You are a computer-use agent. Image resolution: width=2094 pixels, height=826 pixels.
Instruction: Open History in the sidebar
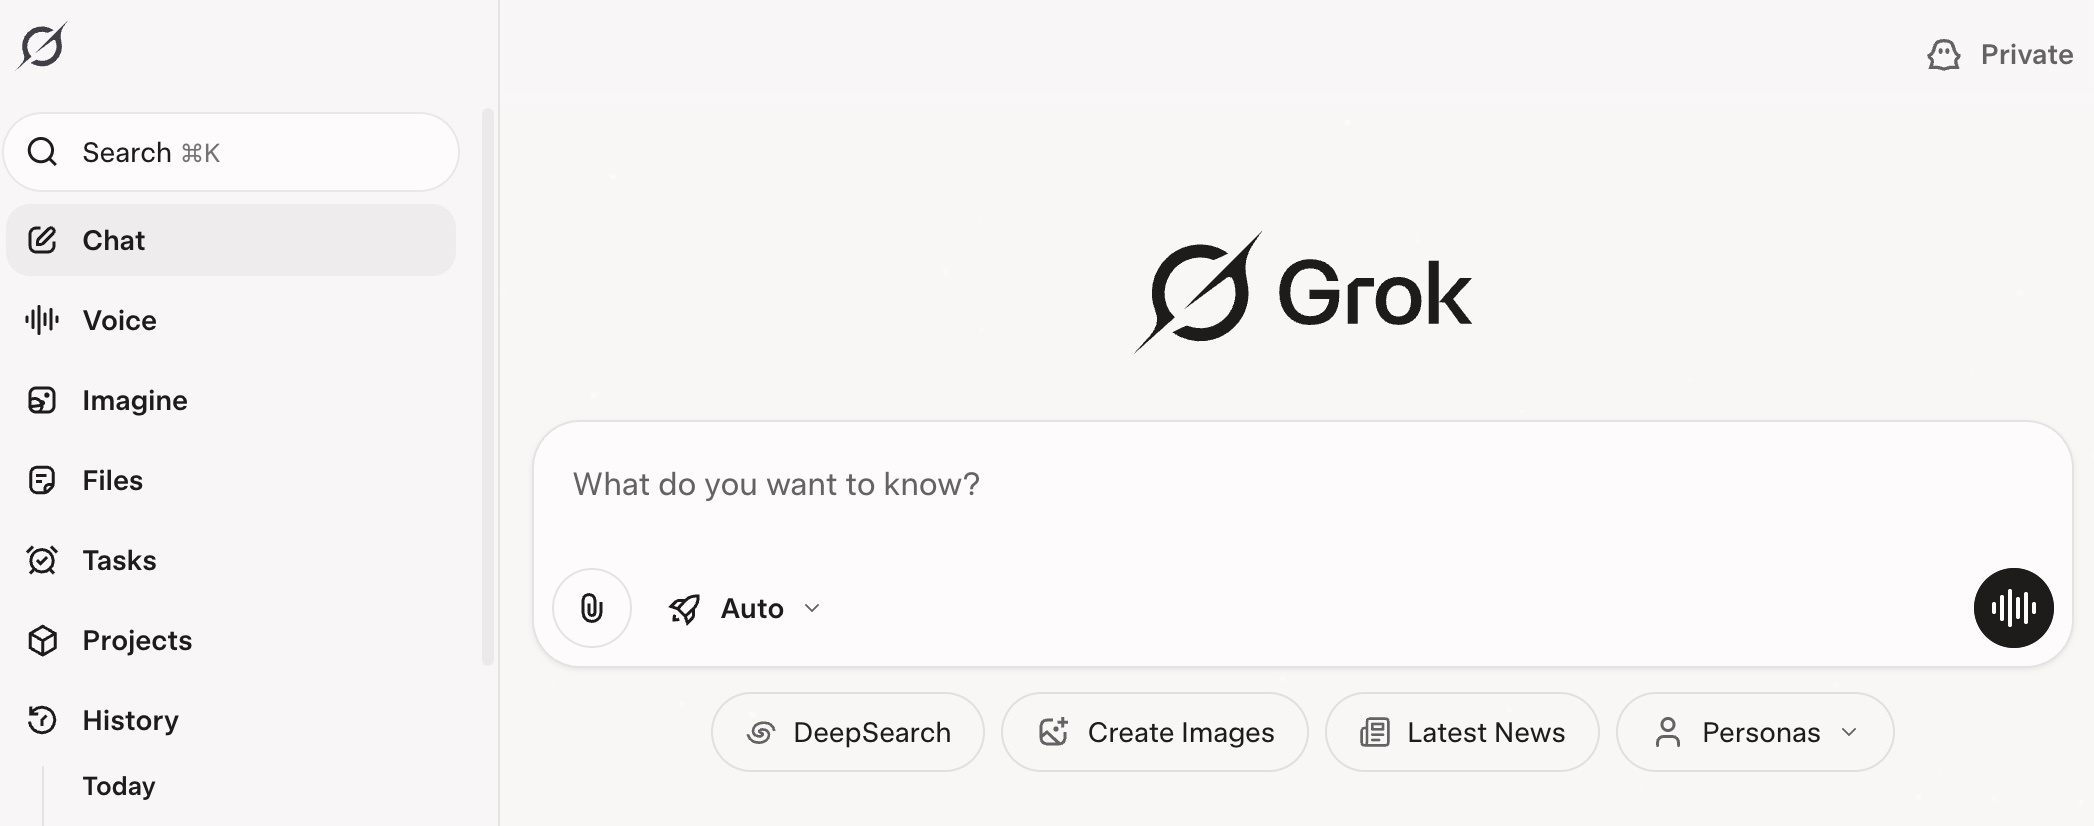click(x=130, y=720)
